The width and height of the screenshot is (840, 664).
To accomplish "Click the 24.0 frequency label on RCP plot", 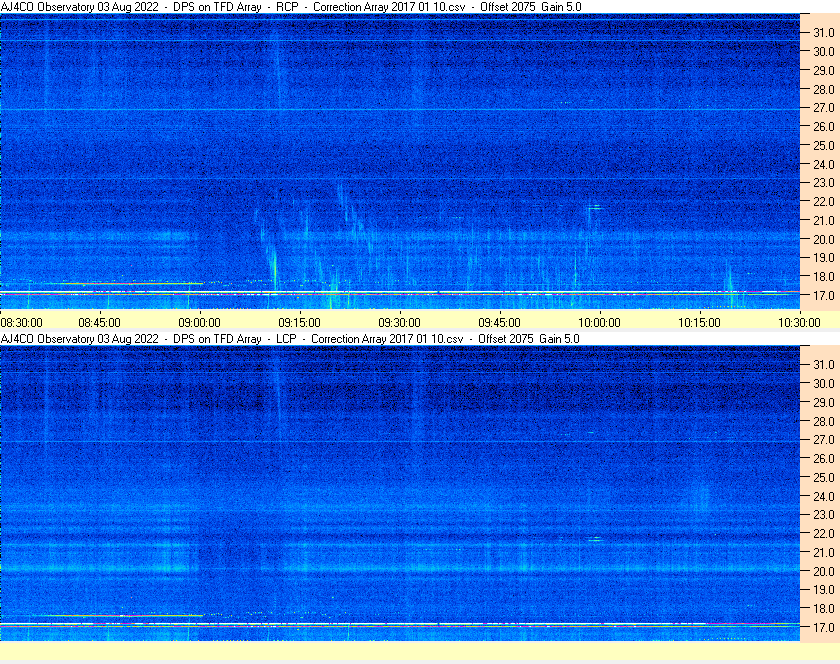I will click(824, 164).
